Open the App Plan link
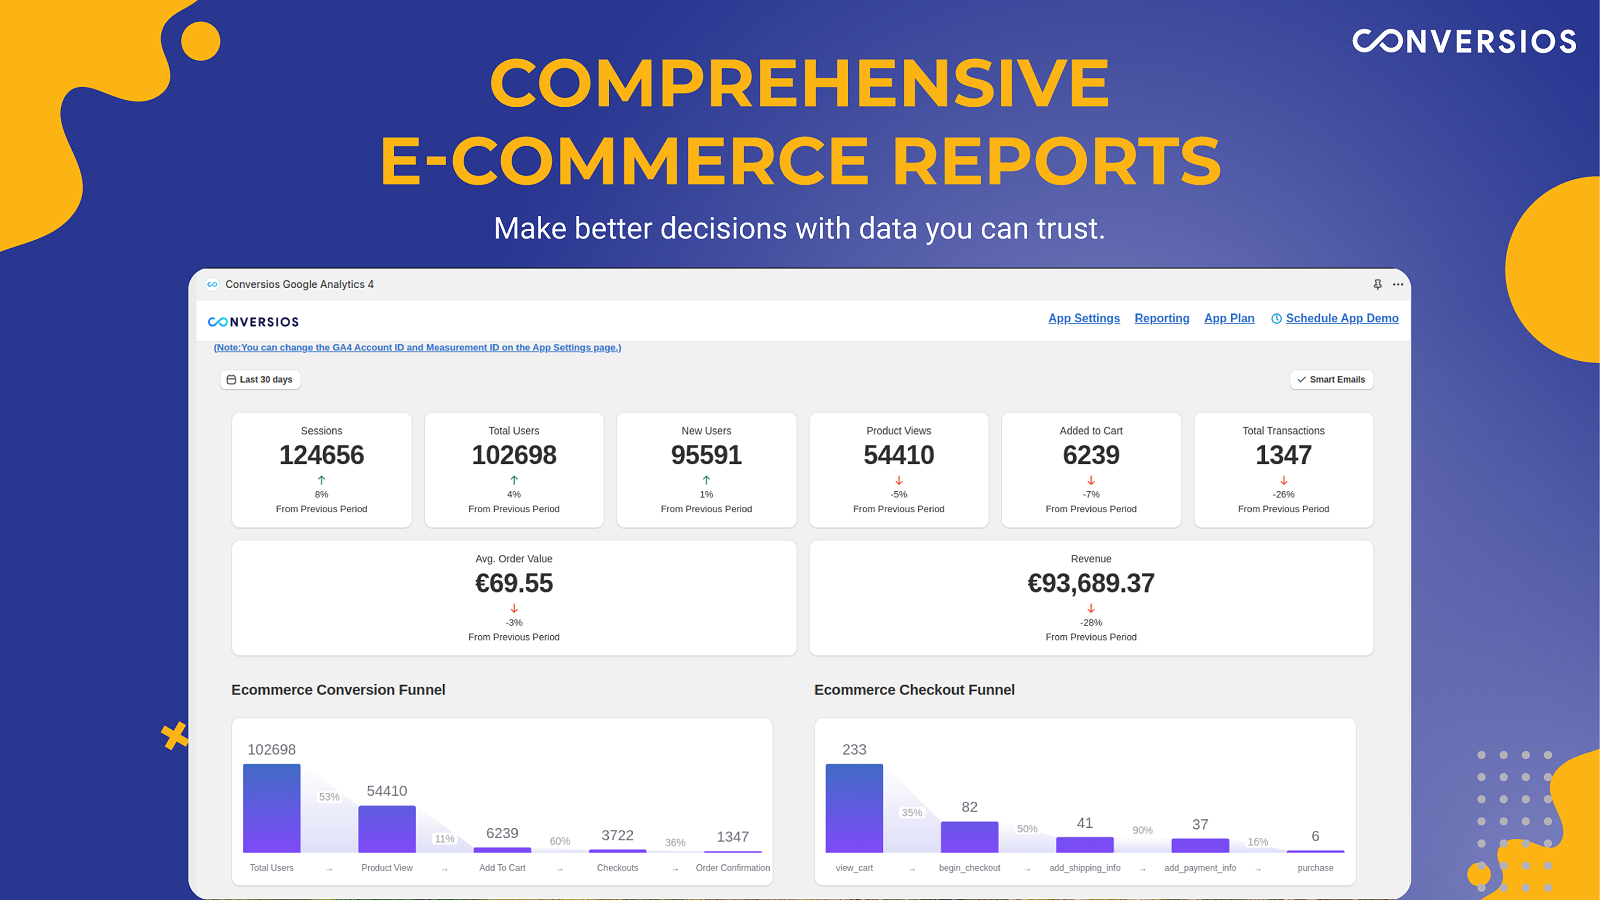This screenshot has height=900, width=1600. point(1229,319)
